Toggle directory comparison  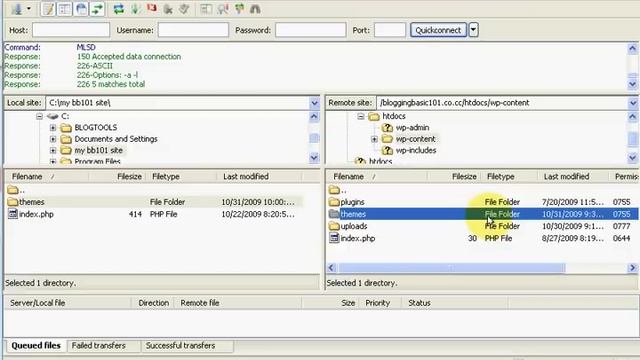point(222,9)
